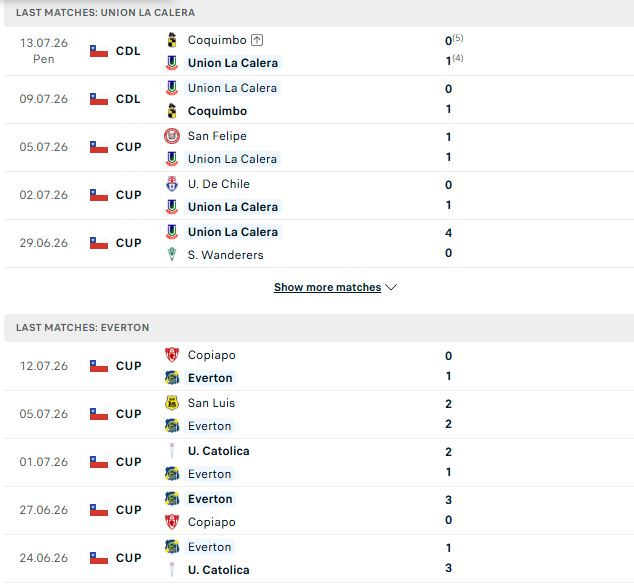Click the Coquimbo crest in the 13.07.26 match
The height and width of the screenshot is (584, 634).
pos(172,40)
